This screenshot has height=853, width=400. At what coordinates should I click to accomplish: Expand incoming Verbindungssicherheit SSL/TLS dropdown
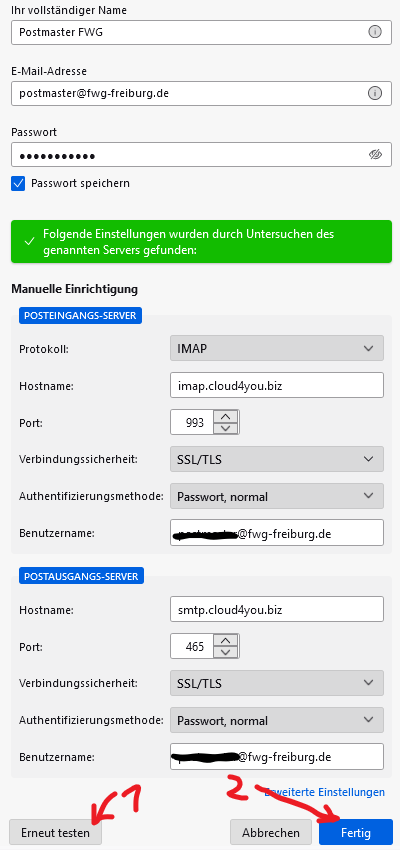point(276,459)
